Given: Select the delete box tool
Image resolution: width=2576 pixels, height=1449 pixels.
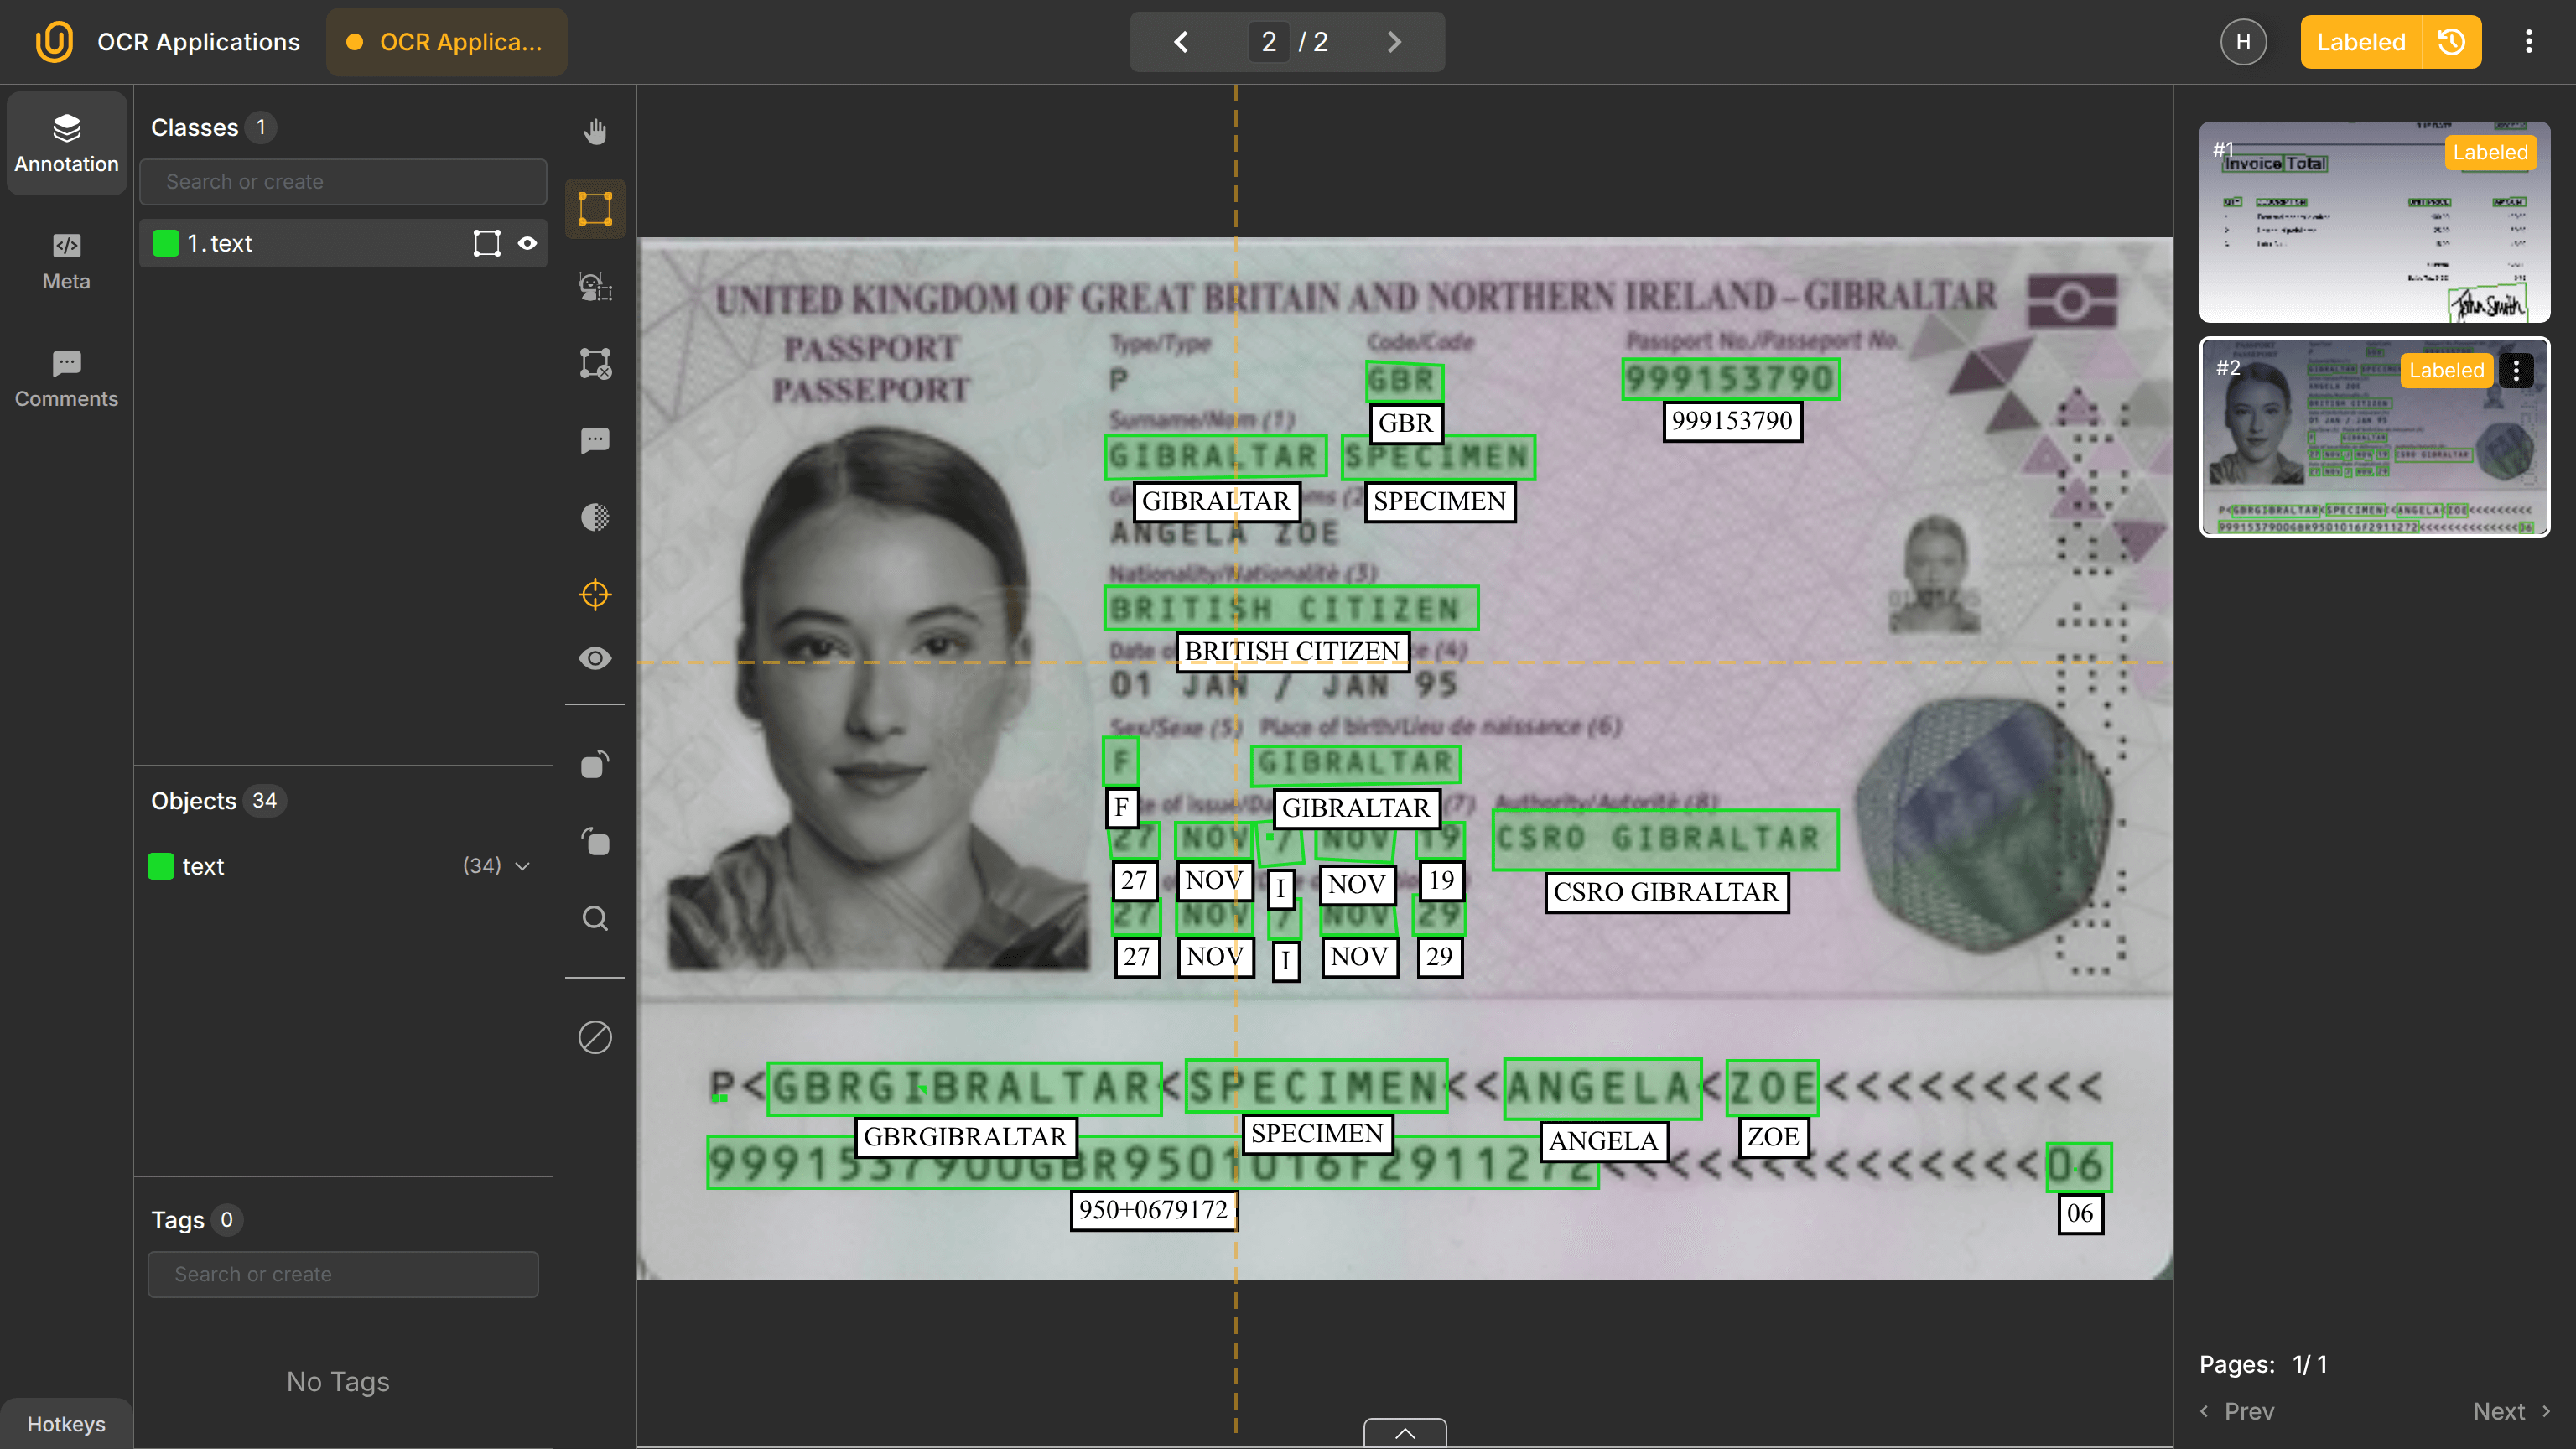Looking at the screenshot, I should click(595, 364).
